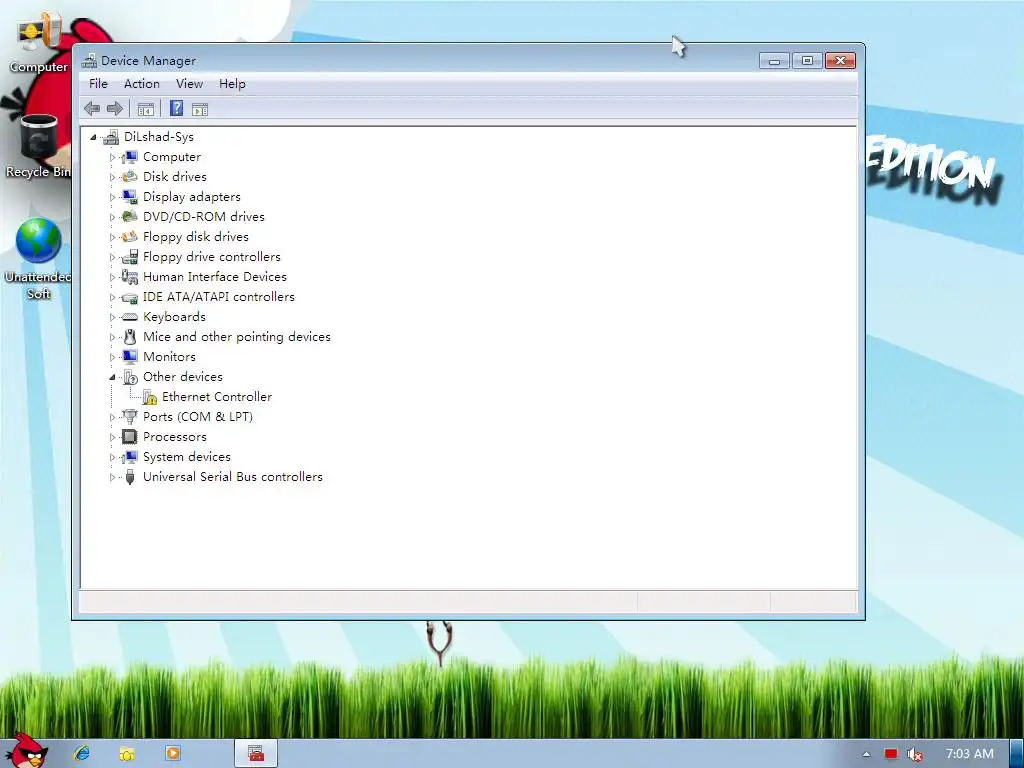1024x768 pixels.
Task: Select the Recycle Bin desktop icon
Action: tap(38, 146)
